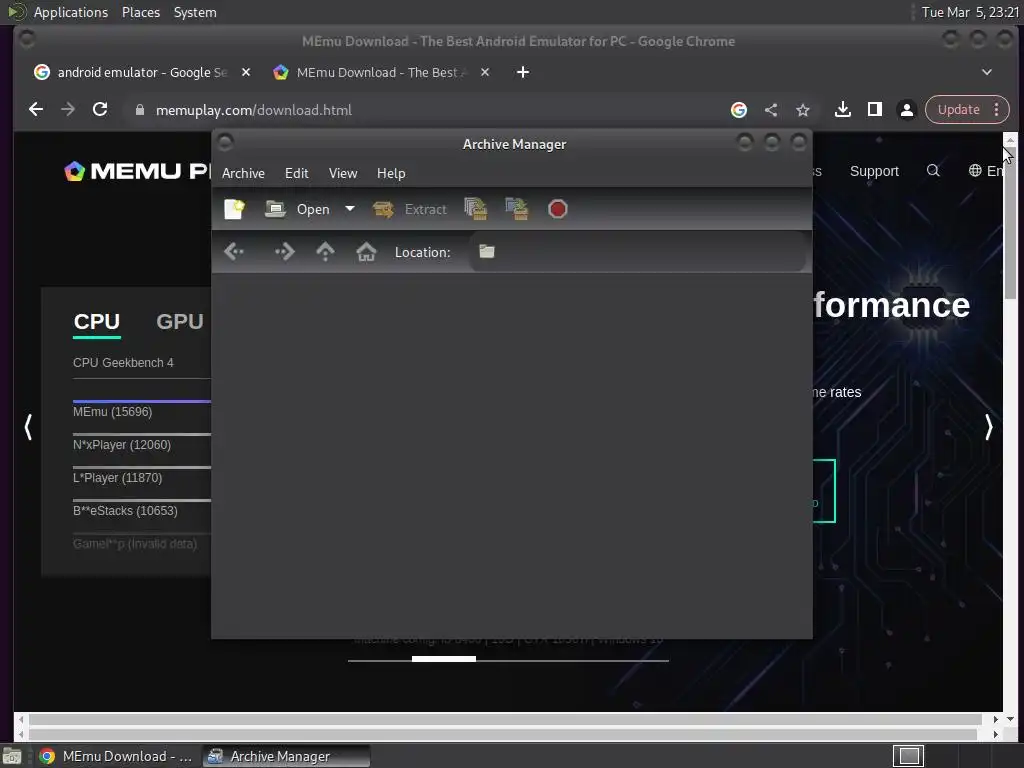Open the System menu
Image resolution: width=1024 pixels, height=768 pixels.
tap(195, 12)
